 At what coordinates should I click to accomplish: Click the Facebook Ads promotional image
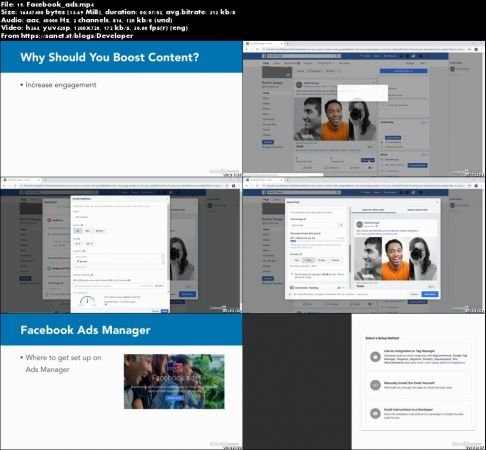click(x=174, y=381)
